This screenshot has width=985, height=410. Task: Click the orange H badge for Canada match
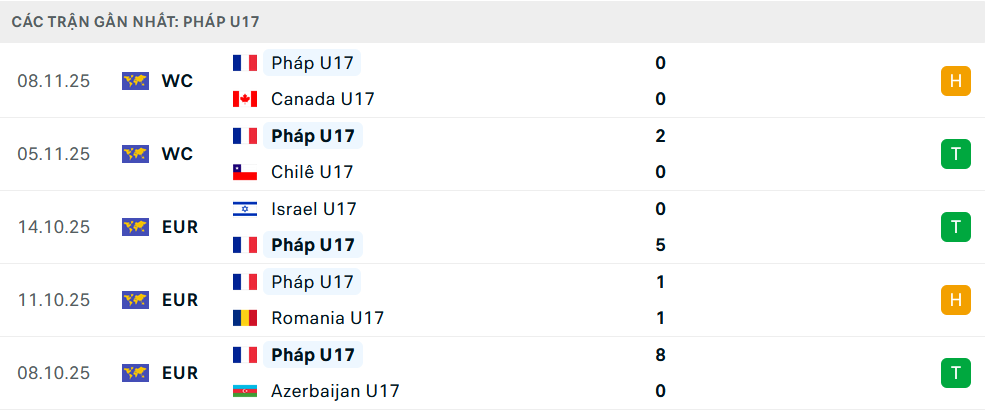pos(955,81)
